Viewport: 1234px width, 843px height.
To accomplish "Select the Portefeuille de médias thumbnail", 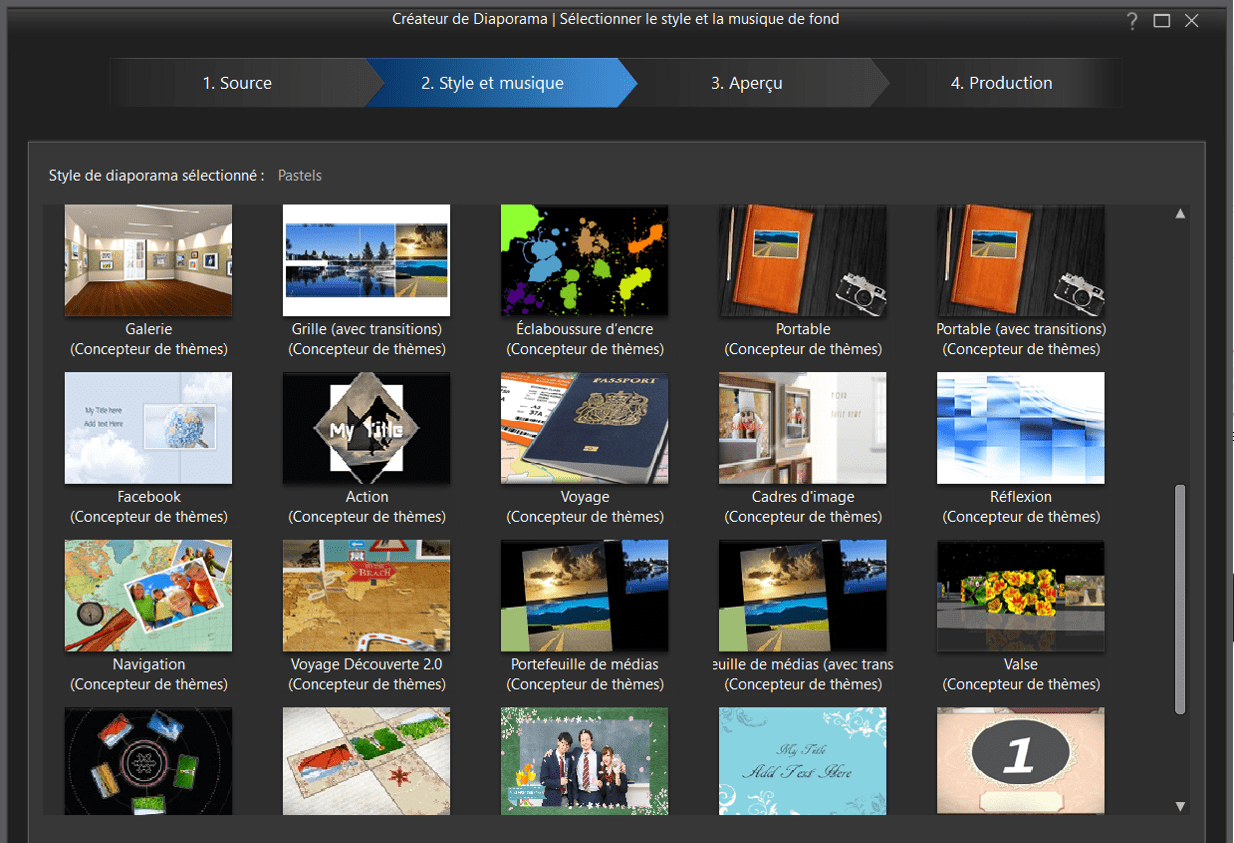I will (584, 596).
